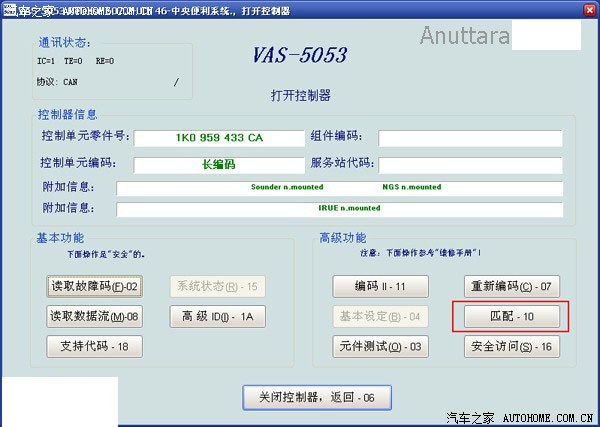Screen dimensions: 600x427
Task: Click the 控制单元零件号 field showing 1K0 959 433 CA
Action: (x=219, y=138)
